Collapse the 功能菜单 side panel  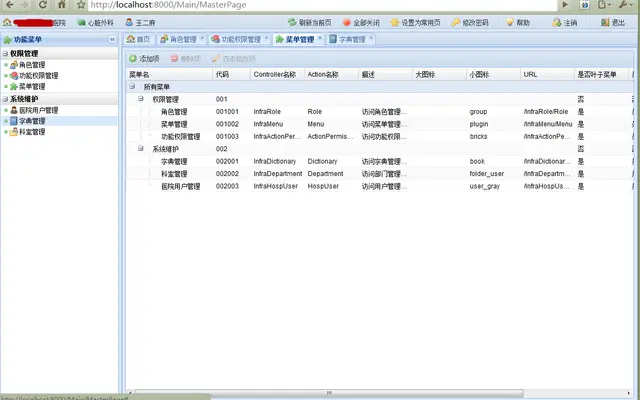(x=112, y=39)
